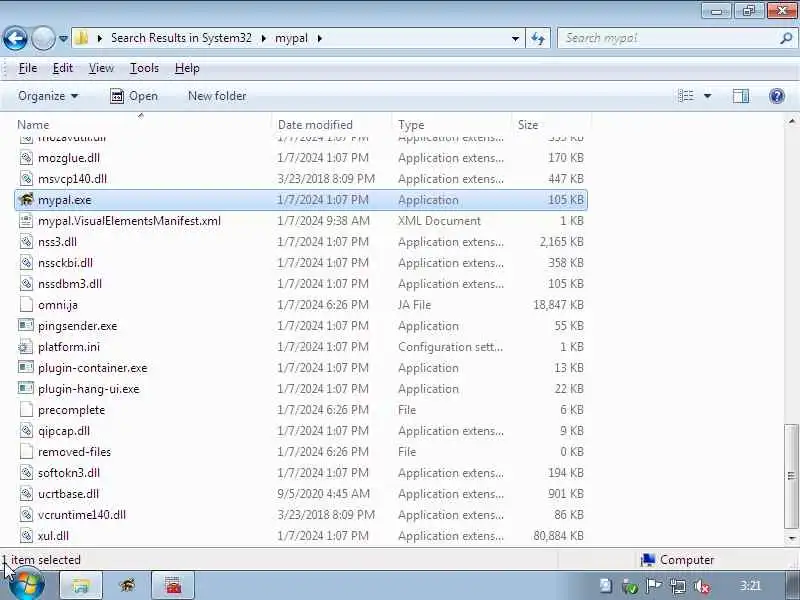
Task: Open the Help menu
Action: (x=187, y=68)
